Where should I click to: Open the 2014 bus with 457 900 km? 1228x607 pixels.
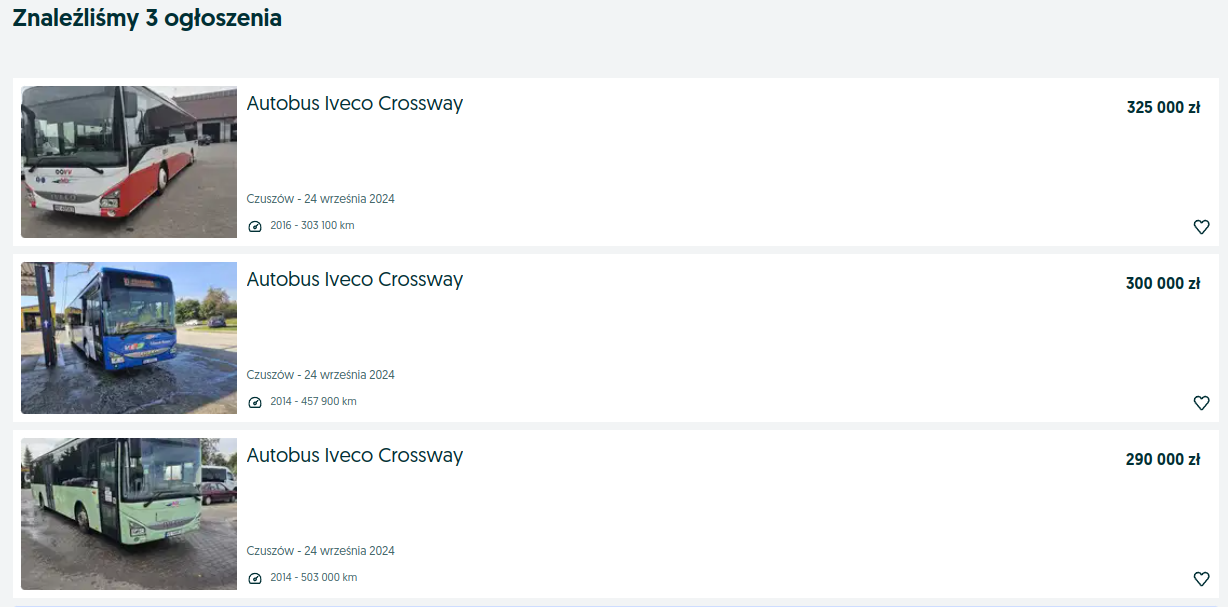click(355, 279)
